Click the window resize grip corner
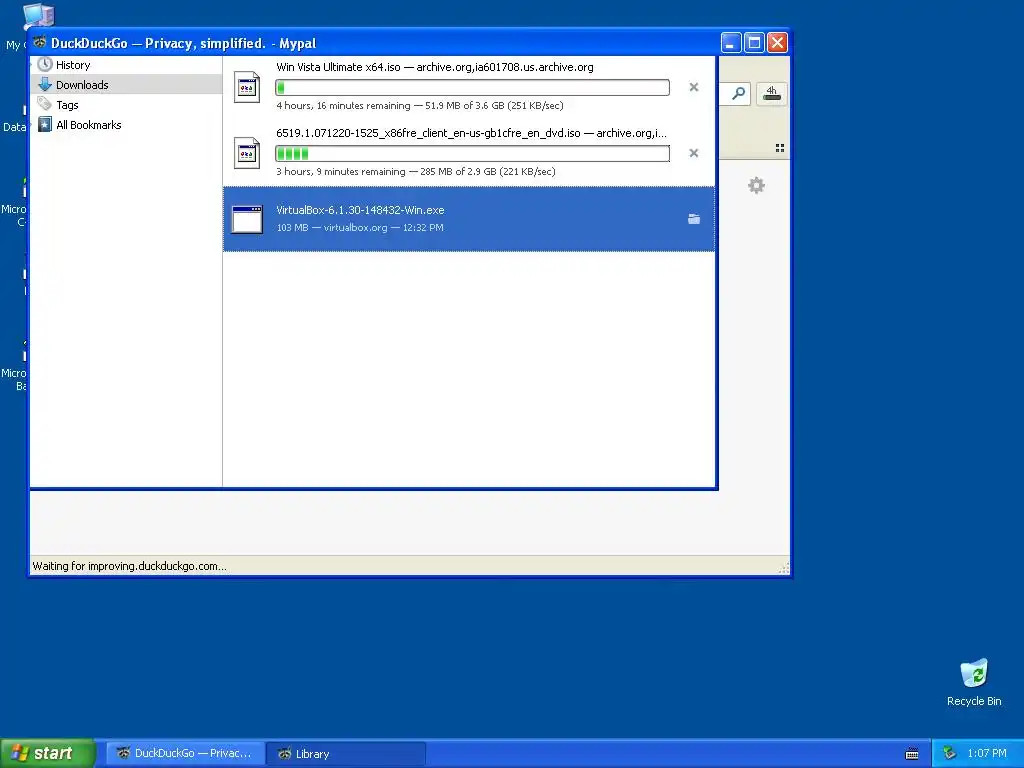 click(784, 568)
